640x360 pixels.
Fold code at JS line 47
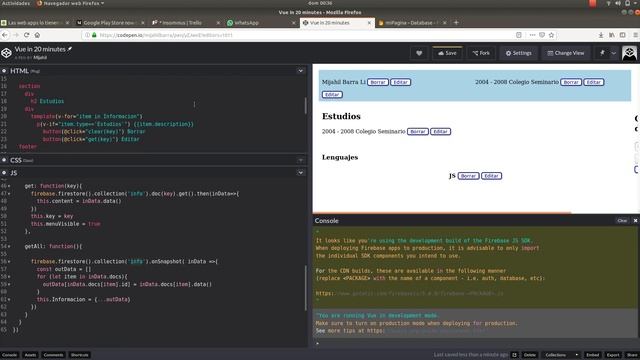(x=9, y=193)
